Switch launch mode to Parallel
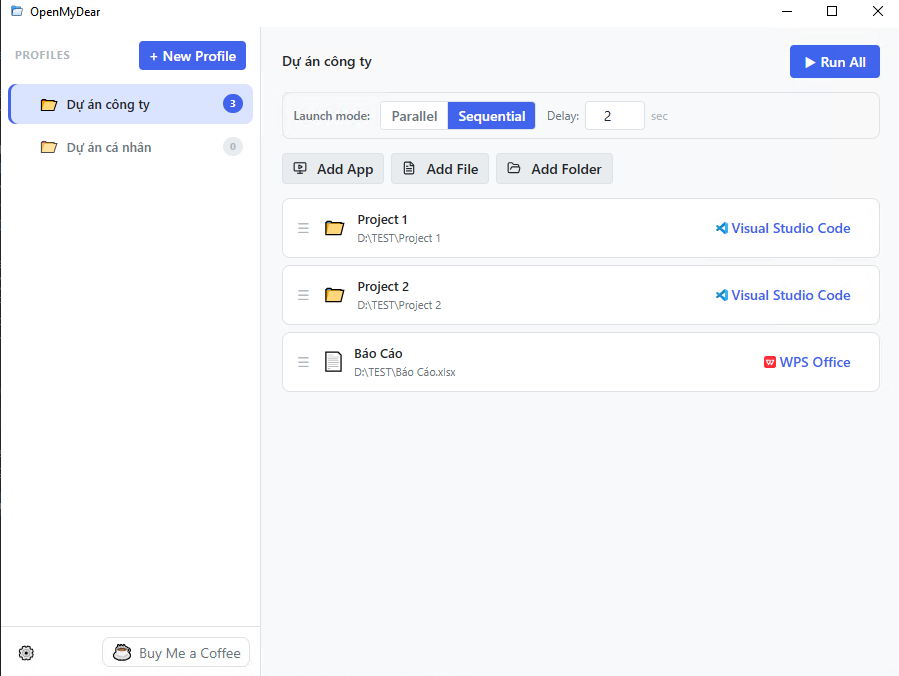The height and width of the screenshot is (676, 899). click(x=414, y=116)
